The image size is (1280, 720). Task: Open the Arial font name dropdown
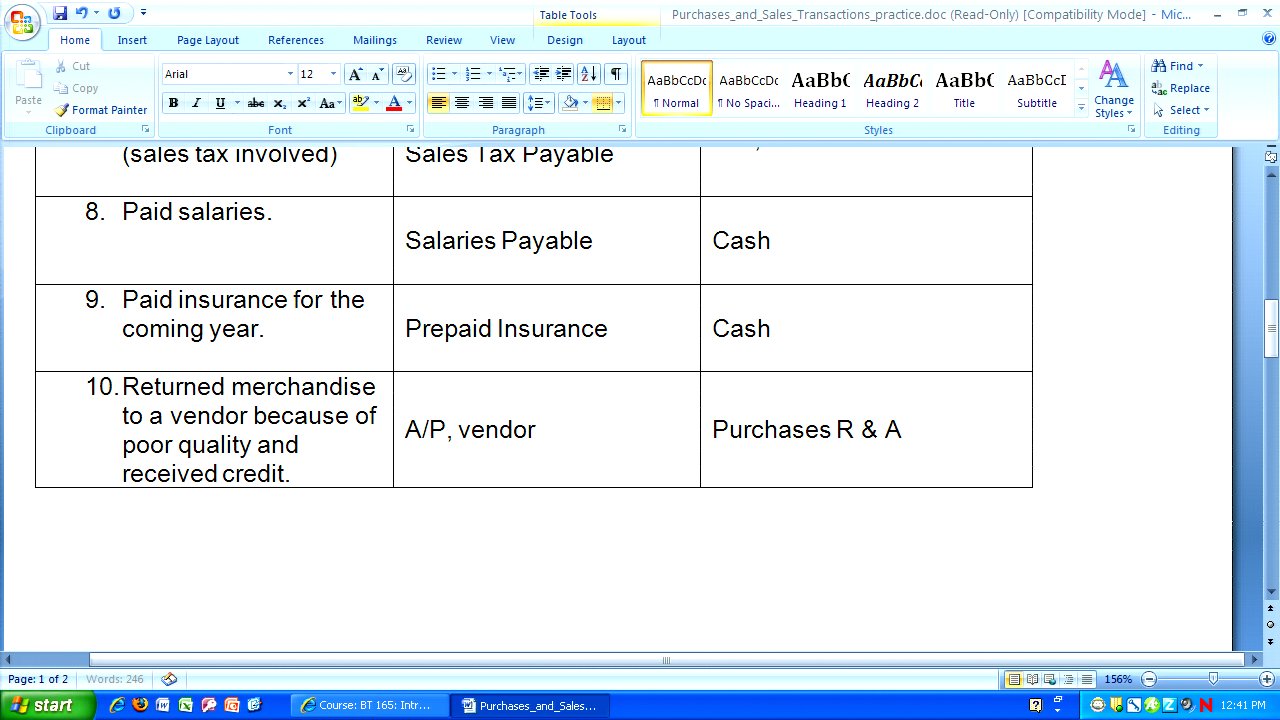pos(290,74)
